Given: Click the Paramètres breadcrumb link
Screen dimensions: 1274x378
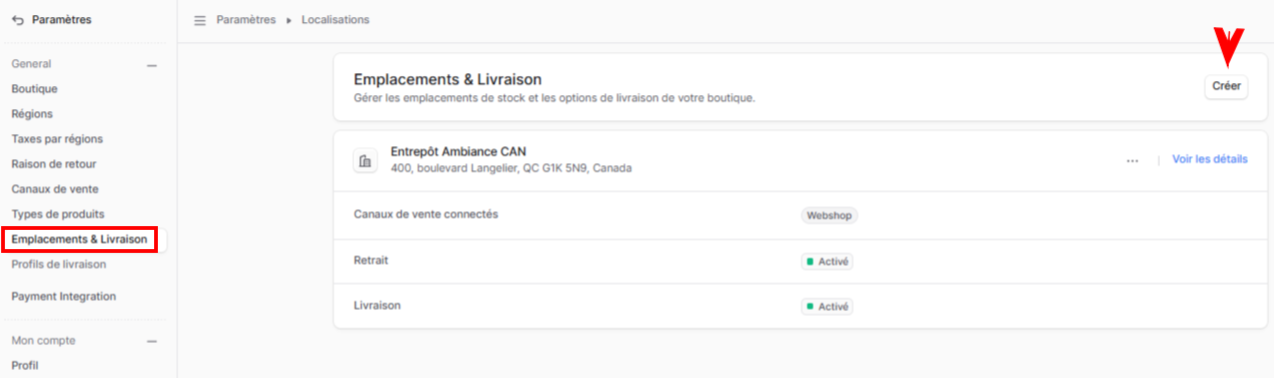Looking at the screenshot, I should pyautogui.click(x=246, y=20).
